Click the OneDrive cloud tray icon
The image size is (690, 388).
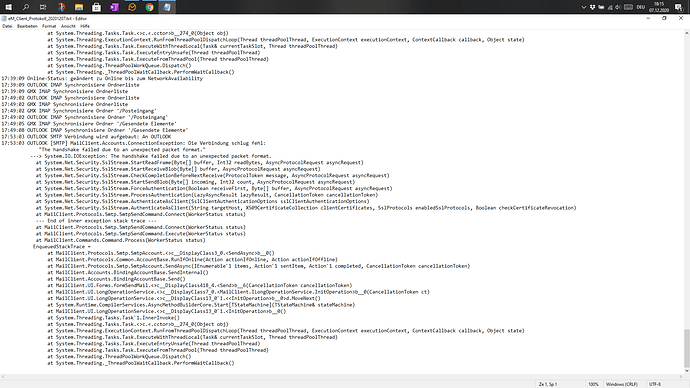[601, 7]
